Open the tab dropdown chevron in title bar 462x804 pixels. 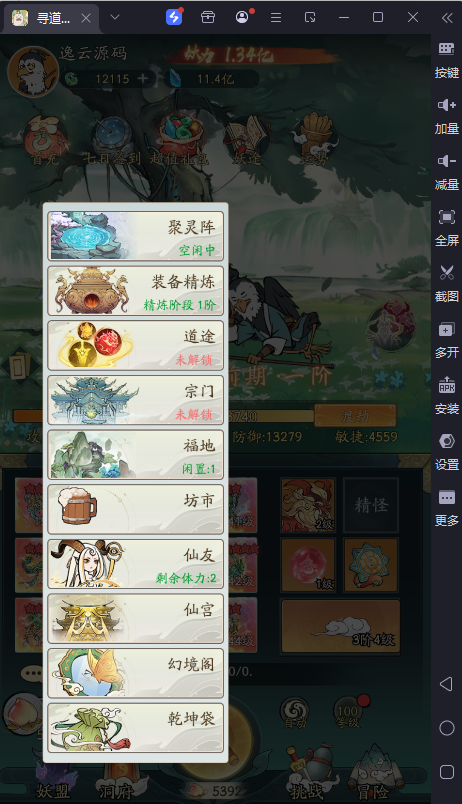pos(115,17)
